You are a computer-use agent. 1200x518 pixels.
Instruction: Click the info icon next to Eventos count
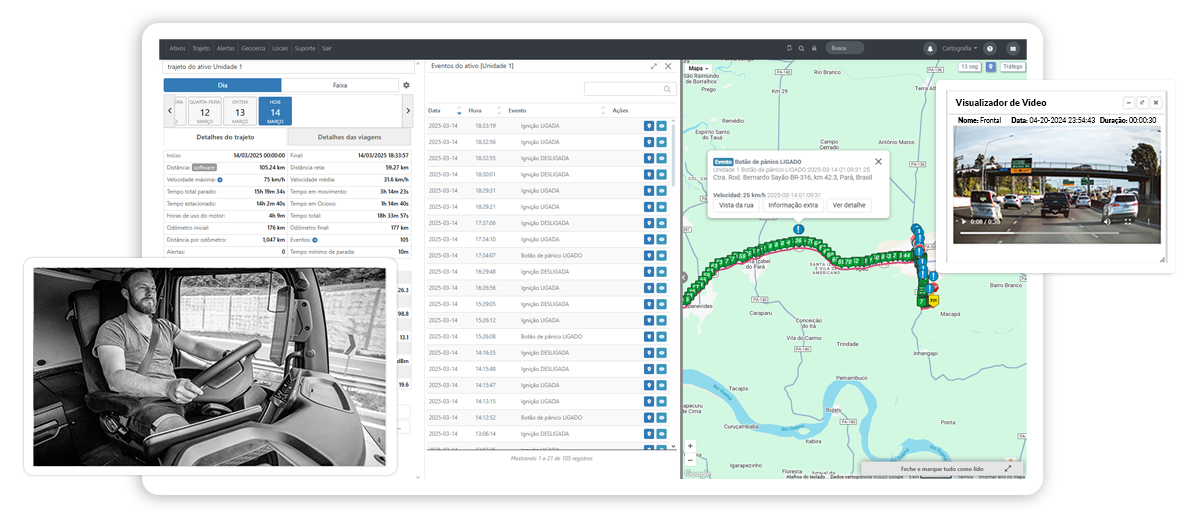pos(314,240)
